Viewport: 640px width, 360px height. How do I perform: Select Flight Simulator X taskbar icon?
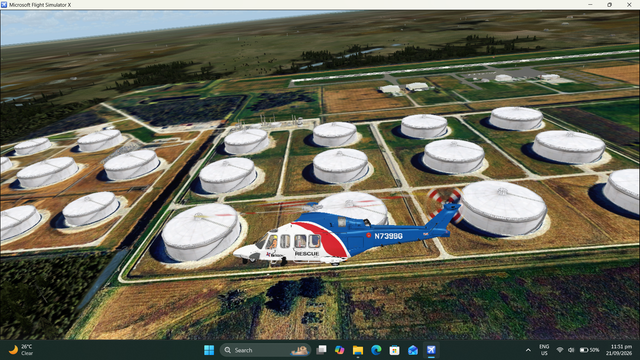click(431, 350)
